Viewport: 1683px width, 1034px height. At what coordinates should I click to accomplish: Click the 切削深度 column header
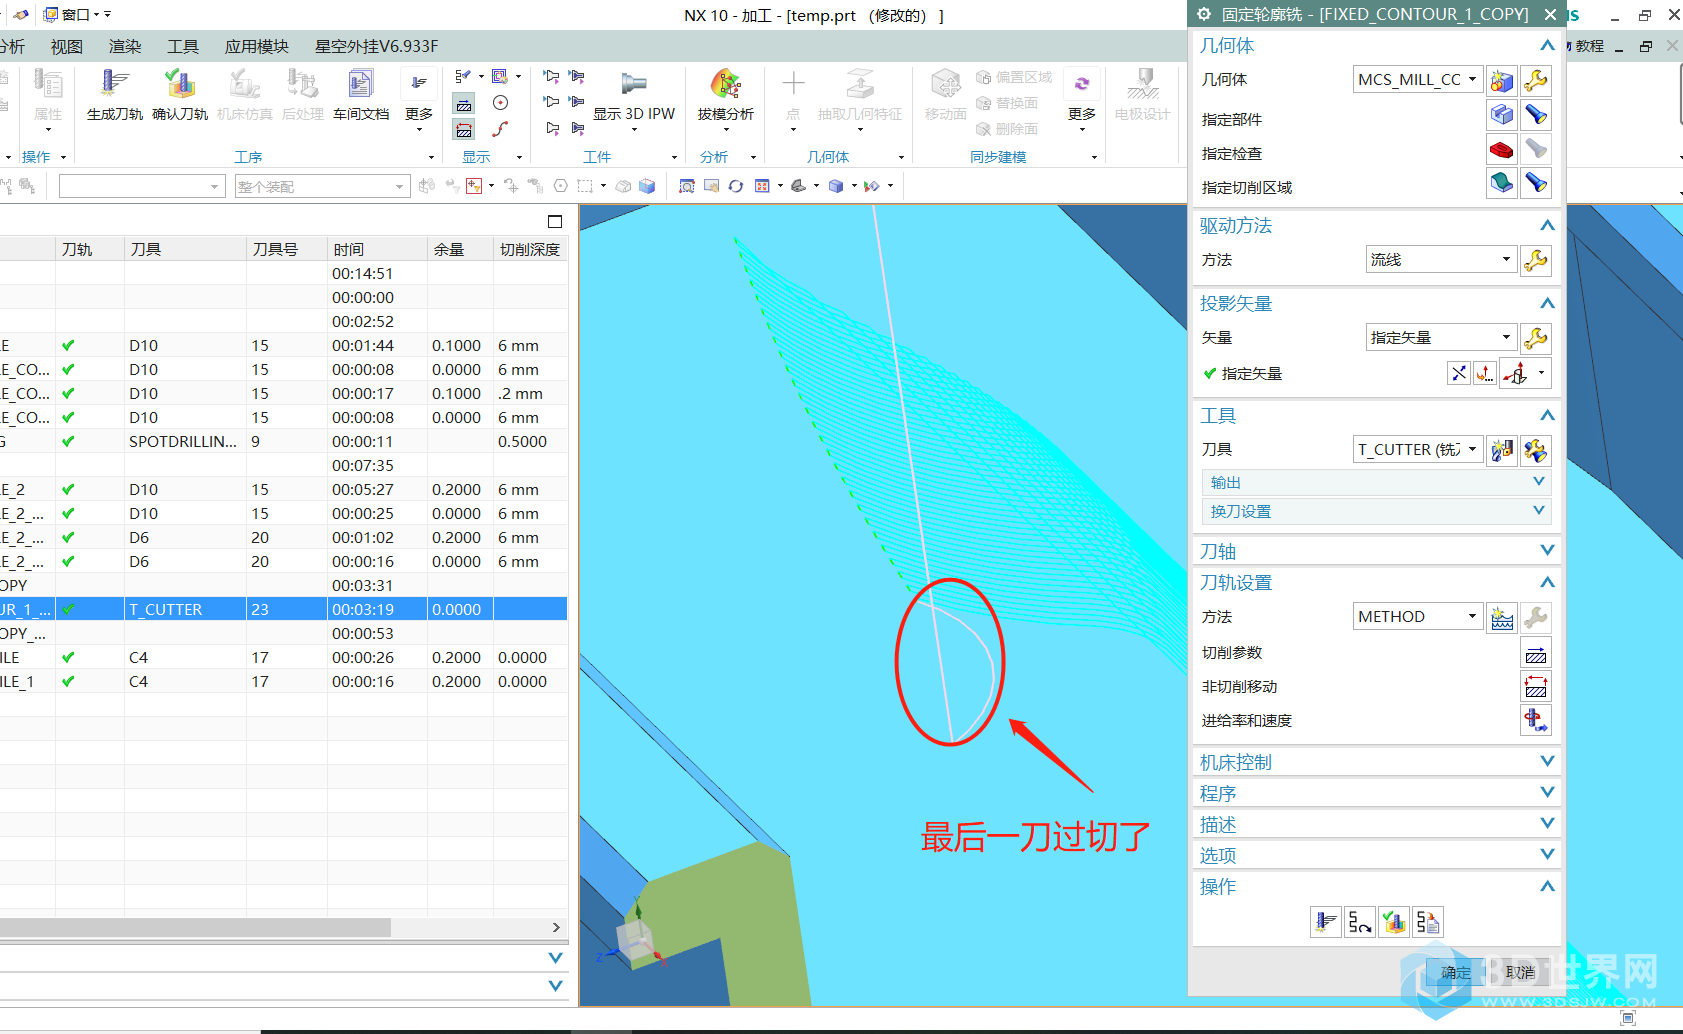530,249
